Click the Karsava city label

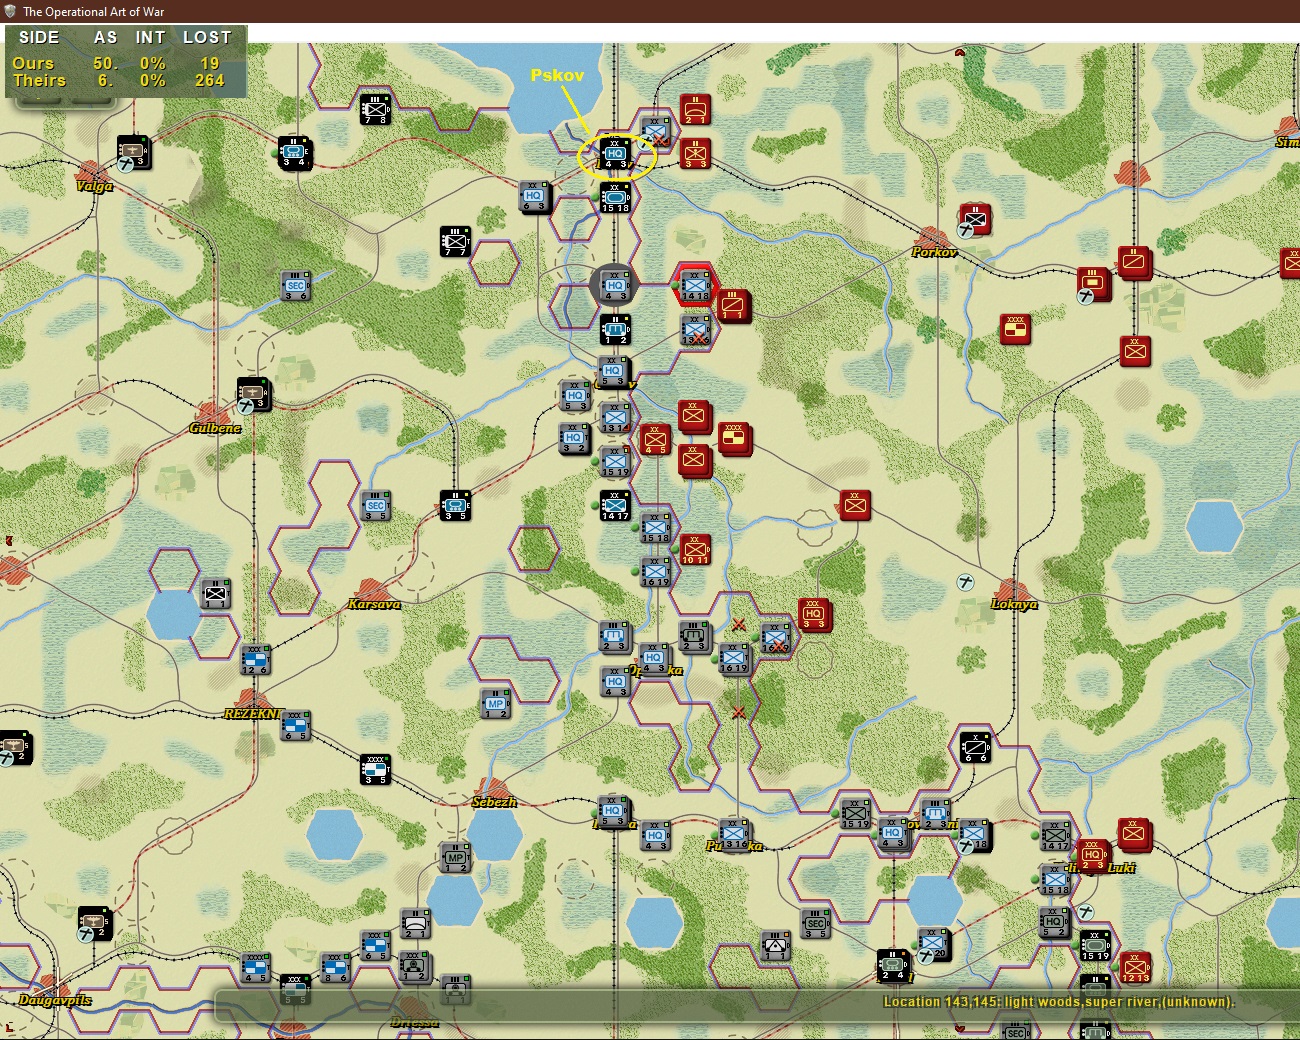(374, 604)
